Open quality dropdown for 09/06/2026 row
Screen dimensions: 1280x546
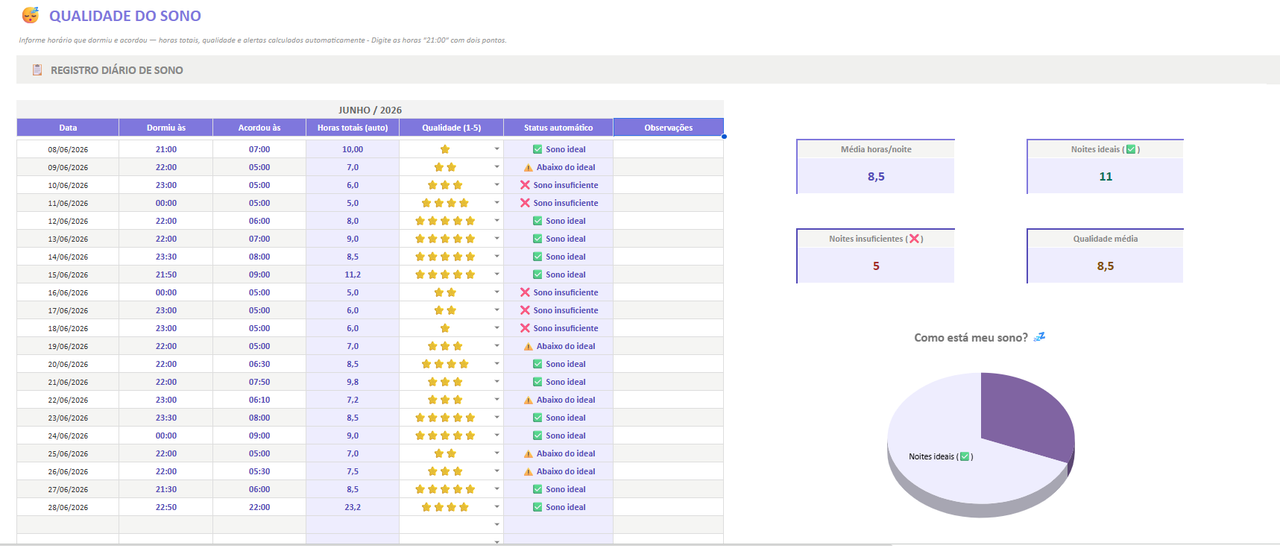coord(496,167)
